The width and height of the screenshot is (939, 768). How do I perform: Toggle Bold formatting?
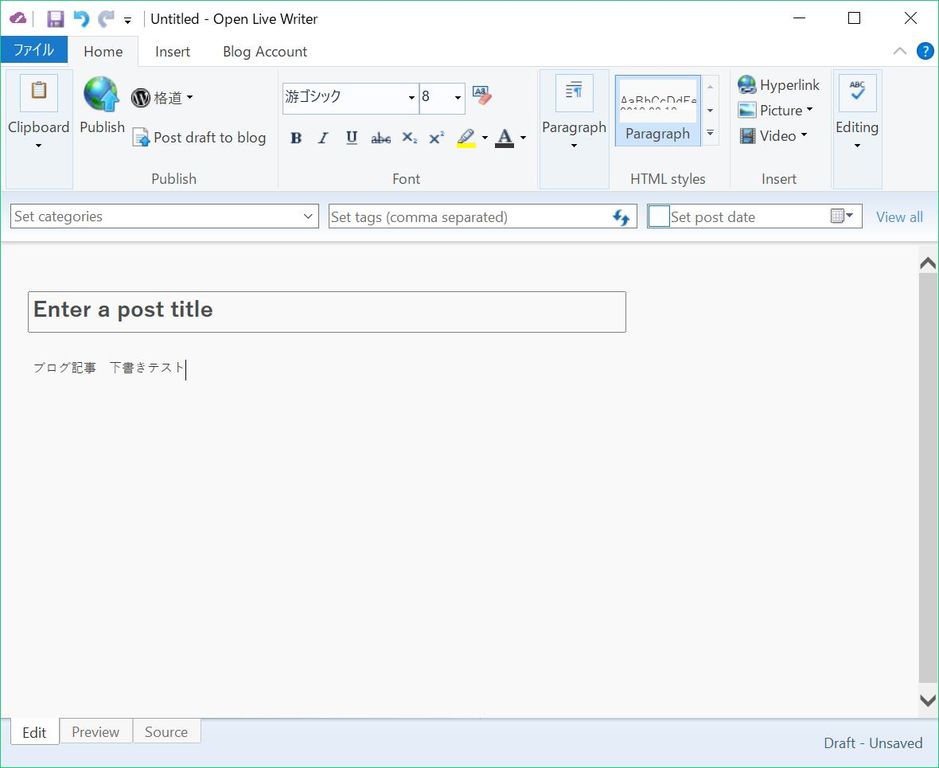point(295,138)
